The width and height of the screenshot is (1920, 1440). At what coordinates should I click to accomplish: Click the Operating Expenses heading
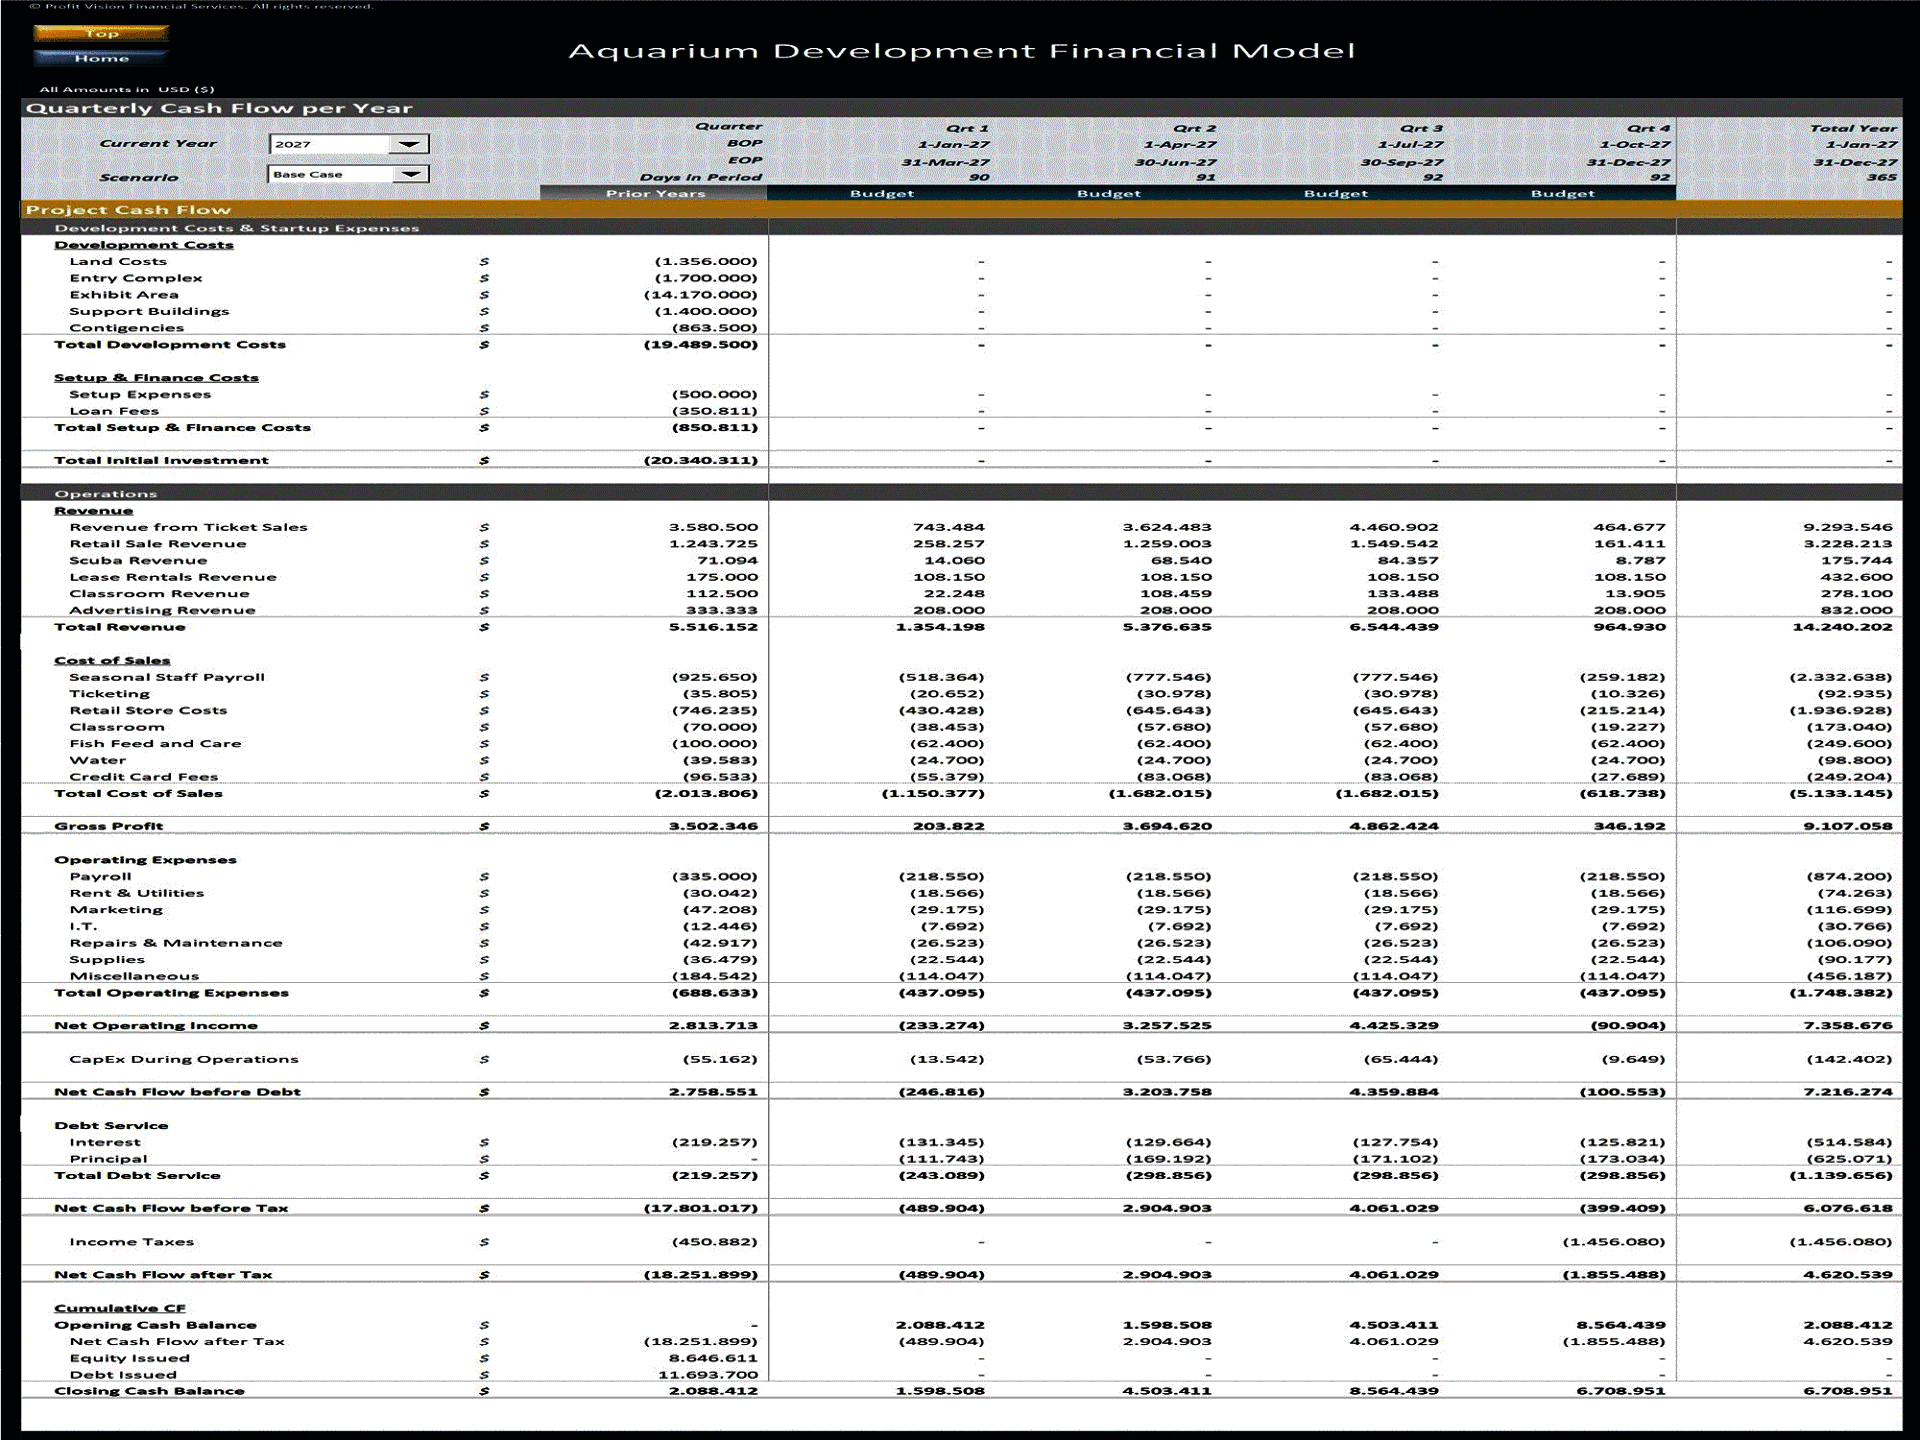pos(145,860)
